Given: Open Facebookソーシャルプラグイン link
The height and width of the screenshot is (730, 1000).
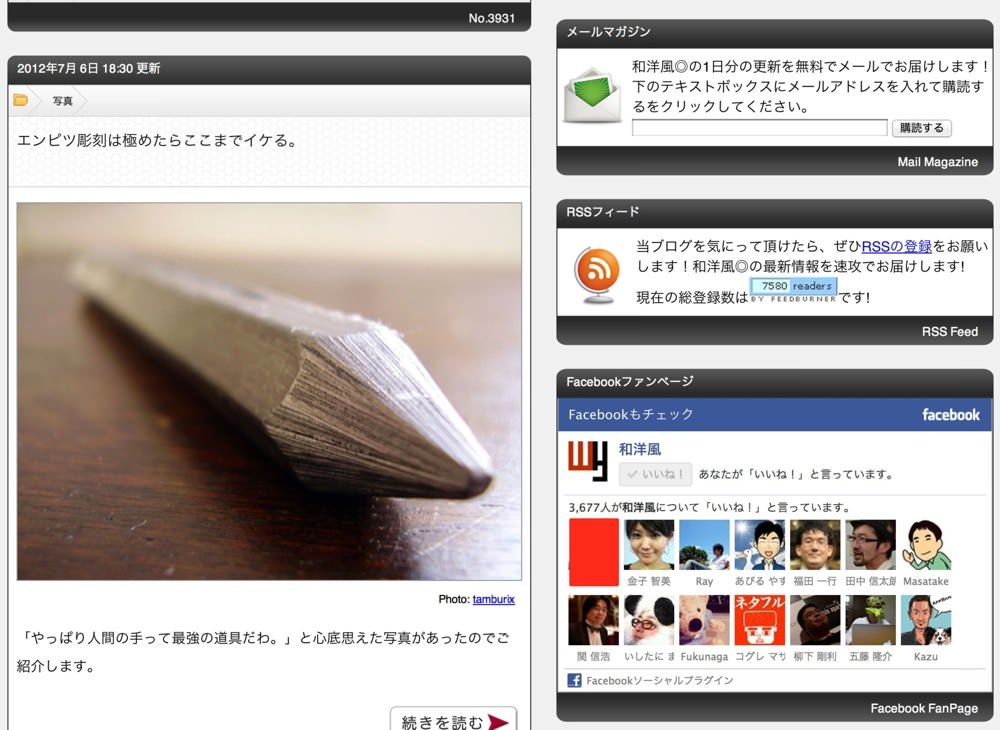Looking at the screenshot, I should pos(659,681).
